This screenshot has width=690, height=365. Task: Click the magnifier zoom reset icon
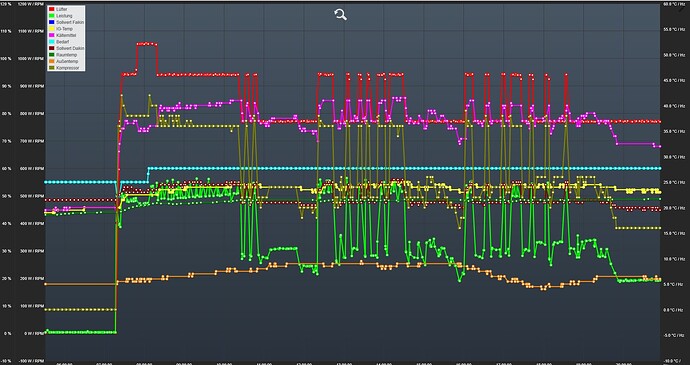coord(341,15)
